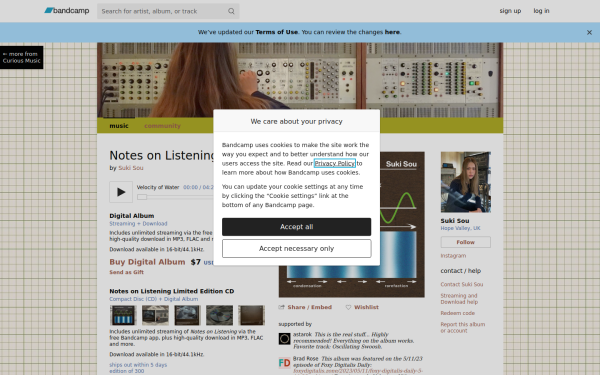Click the 'contact / help' heading
The image size is (600, 375).
tap(461, 271)
